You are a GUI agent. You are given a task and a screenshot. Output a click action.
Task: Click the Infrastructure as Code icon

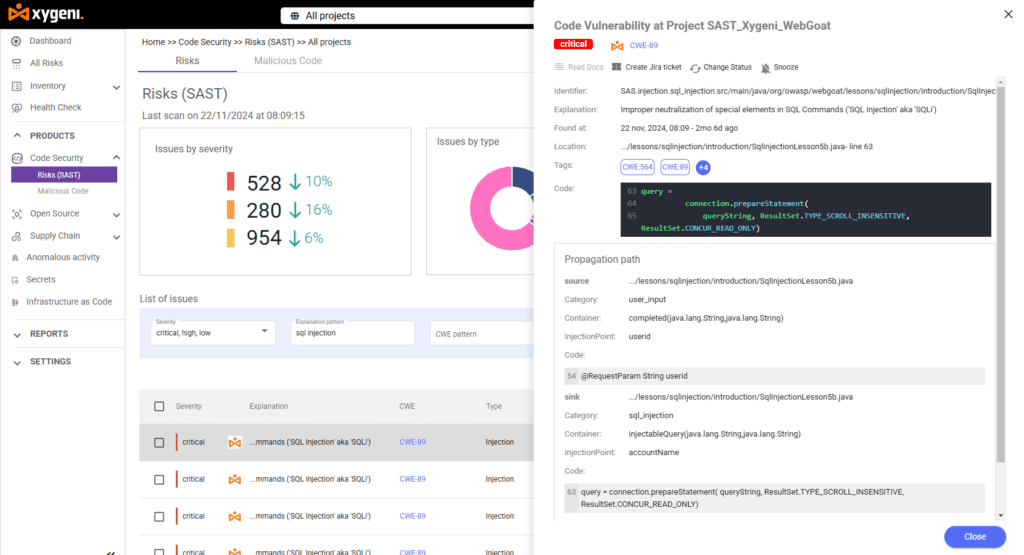click(16, 302)
